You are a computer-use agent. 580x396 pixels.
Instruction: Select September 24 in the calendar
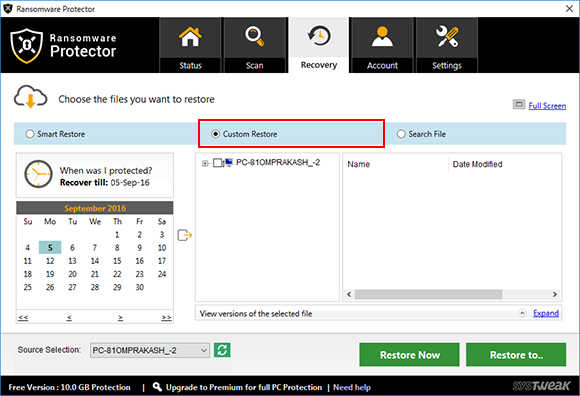coord(162,274)
